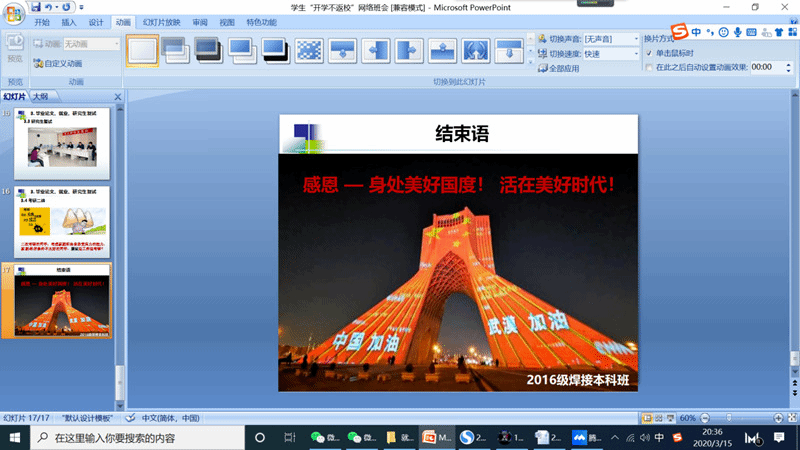Click the Office button
The image size is (800, 450).
pos(14,10)
